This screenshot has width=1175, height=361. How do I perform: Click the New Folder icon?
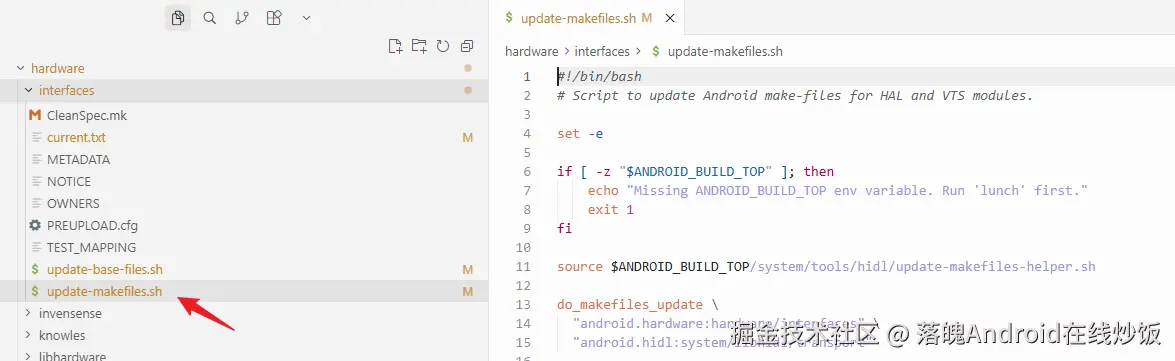tap(419, 46)
